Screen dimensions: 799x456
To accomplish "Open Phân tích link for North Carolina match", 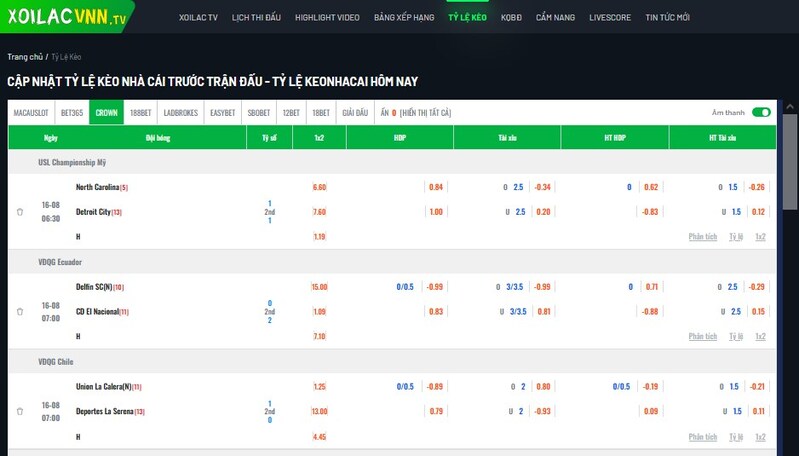I will (x=703, y=236).
